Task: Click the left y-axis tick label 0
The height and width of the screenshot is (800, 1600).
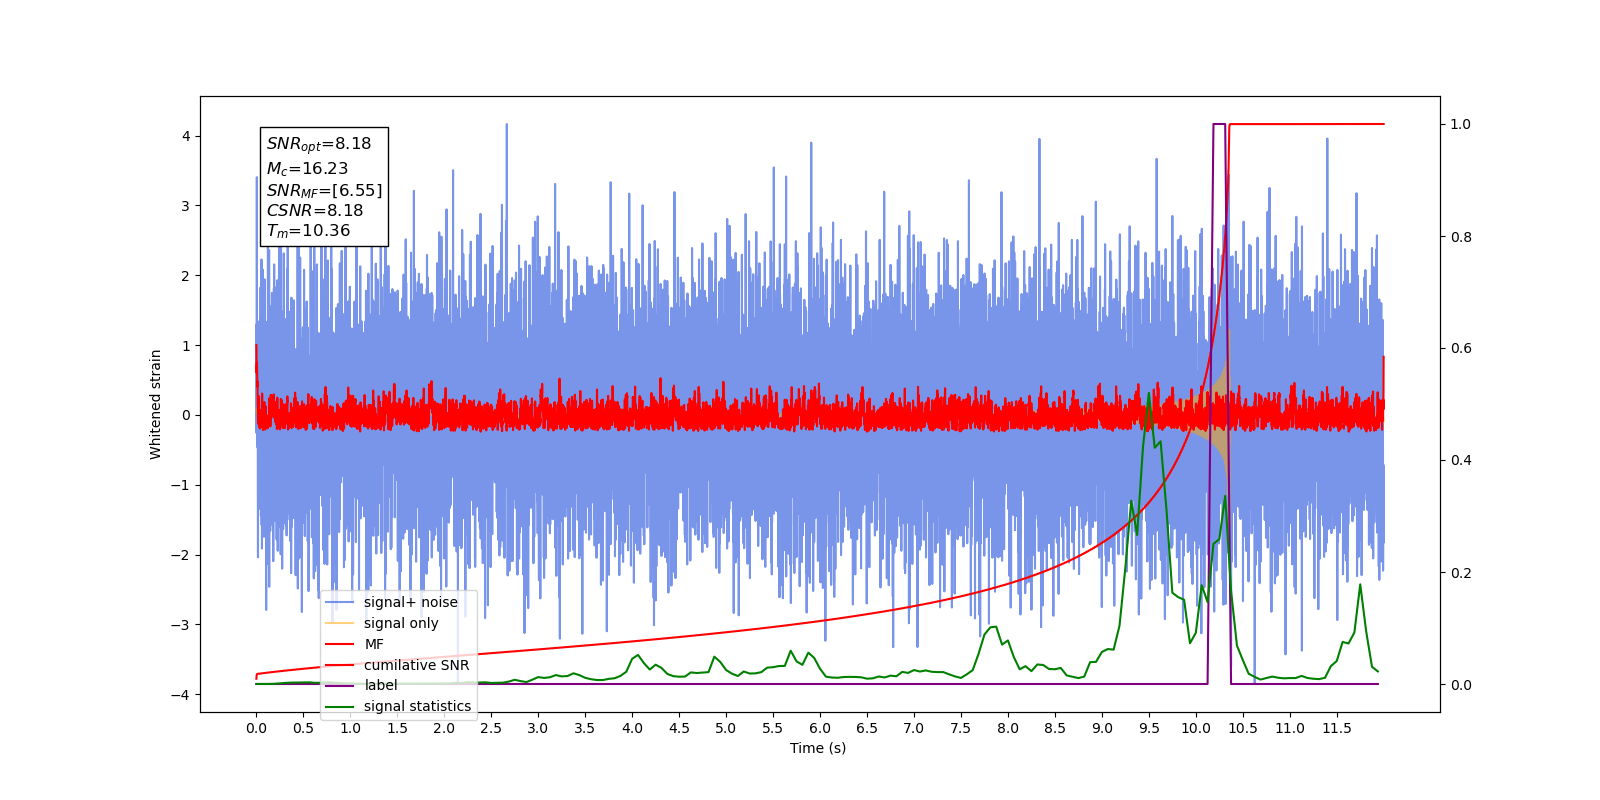Action: coord(185,415)
